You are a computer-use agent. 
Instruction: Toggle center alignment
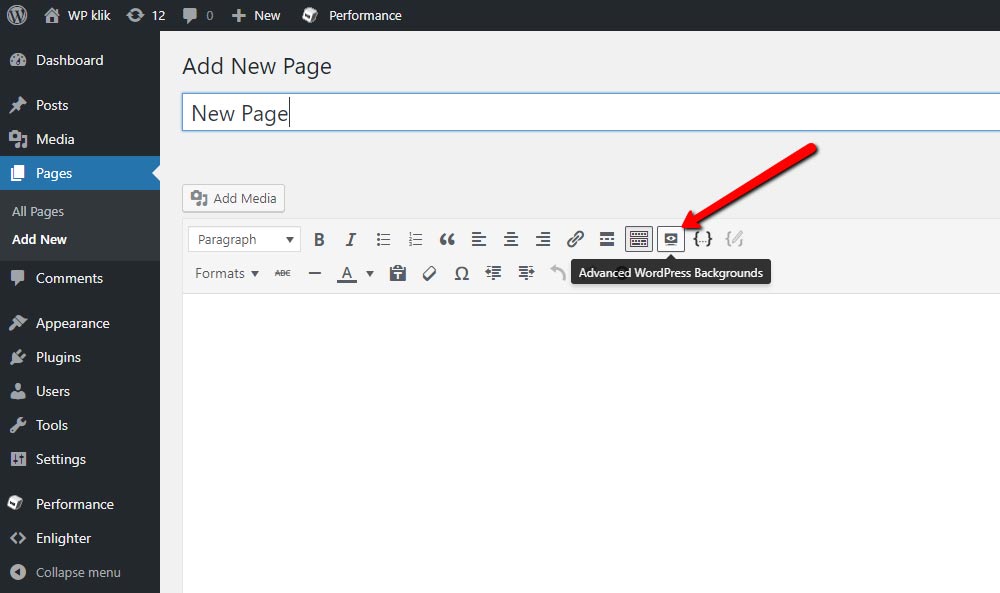[x=511, y=240]
